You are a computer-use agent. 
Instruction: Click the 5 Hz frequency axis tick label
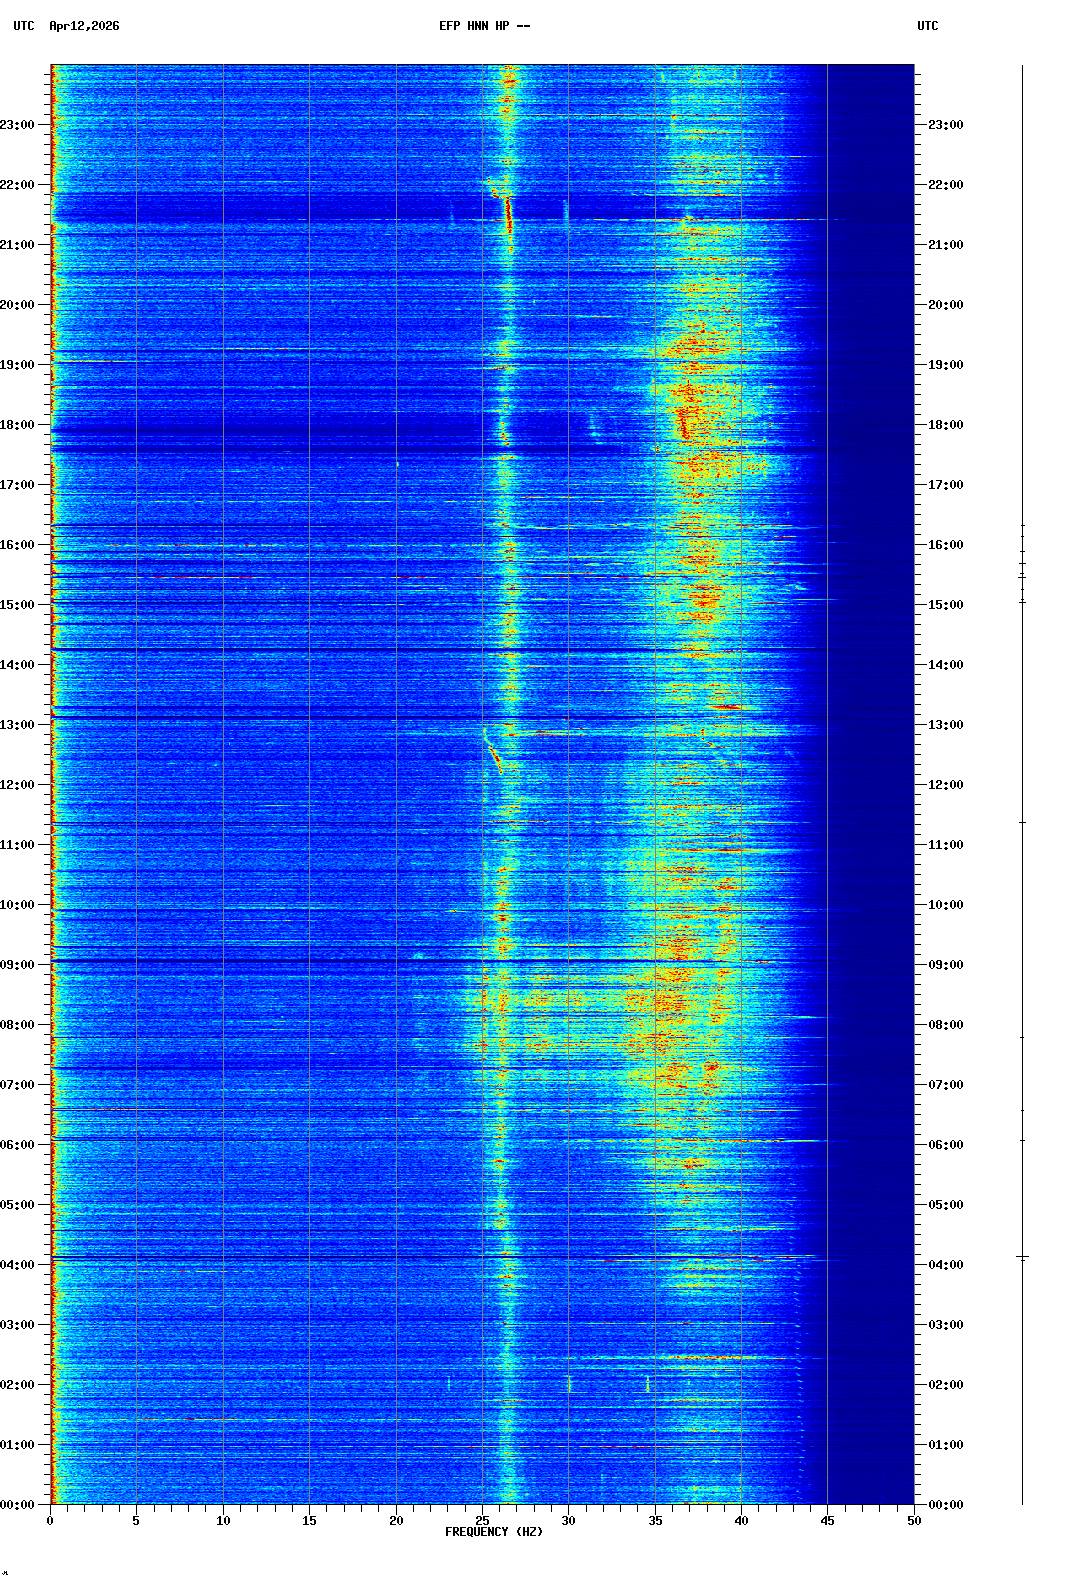pyautogui.click(x=136, y=1521)
